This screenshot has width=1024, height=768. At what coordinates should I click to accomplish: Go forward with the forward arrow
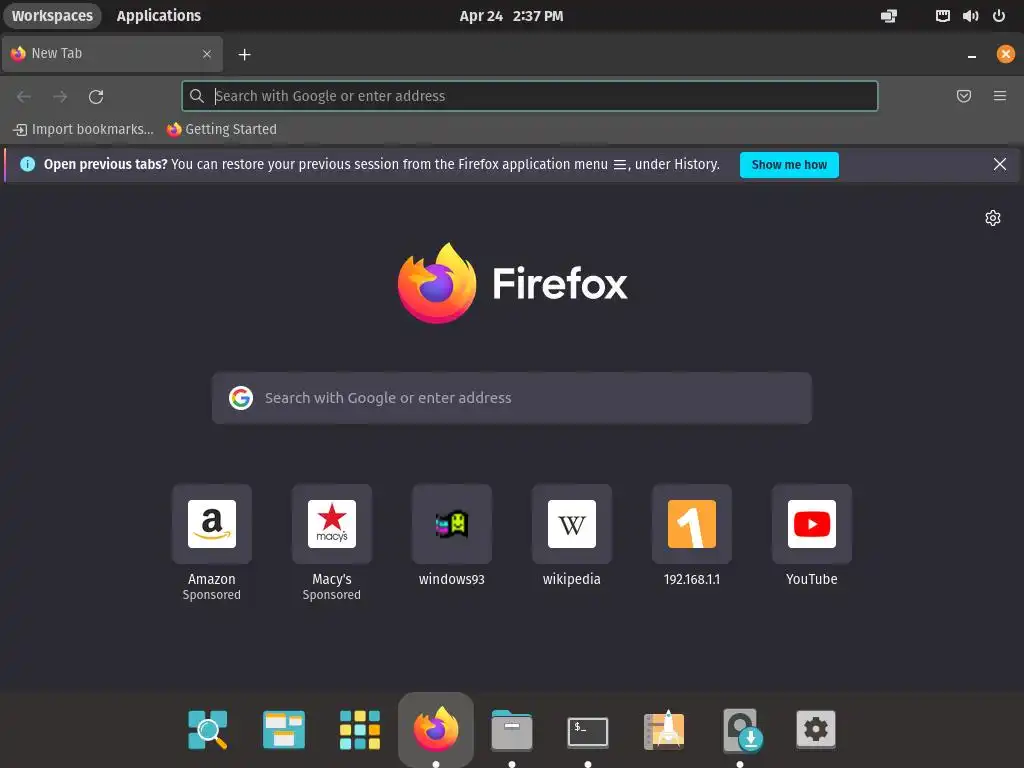click(x=60, y=97)
